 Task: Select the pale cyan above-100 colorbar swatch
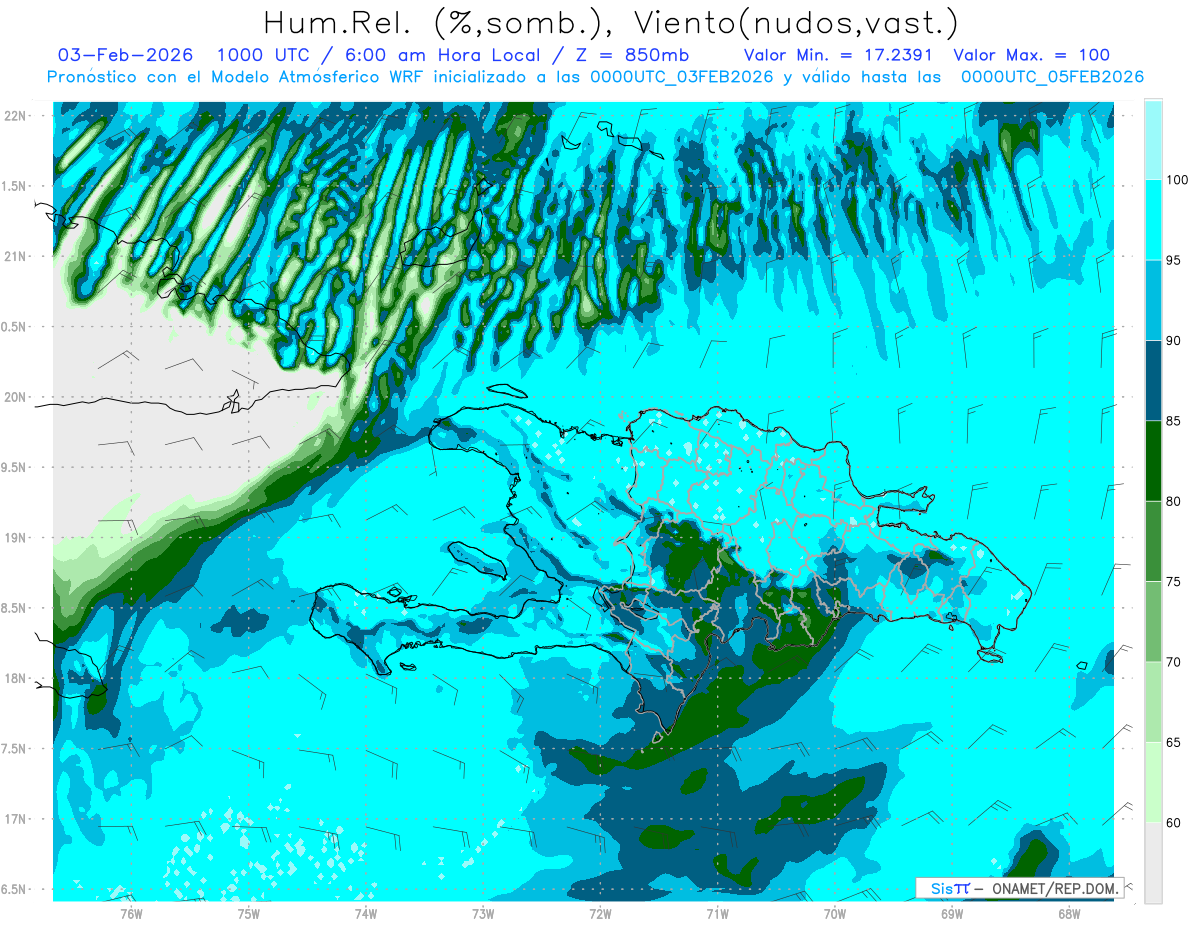tap(1153, 140)
